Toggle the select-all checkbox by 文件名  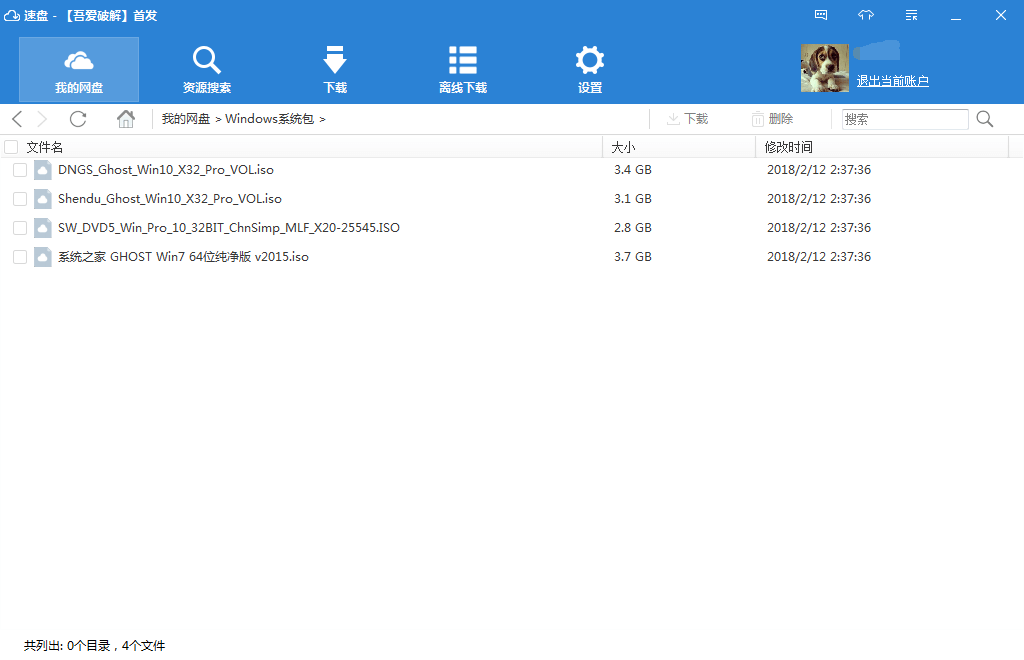11,147
